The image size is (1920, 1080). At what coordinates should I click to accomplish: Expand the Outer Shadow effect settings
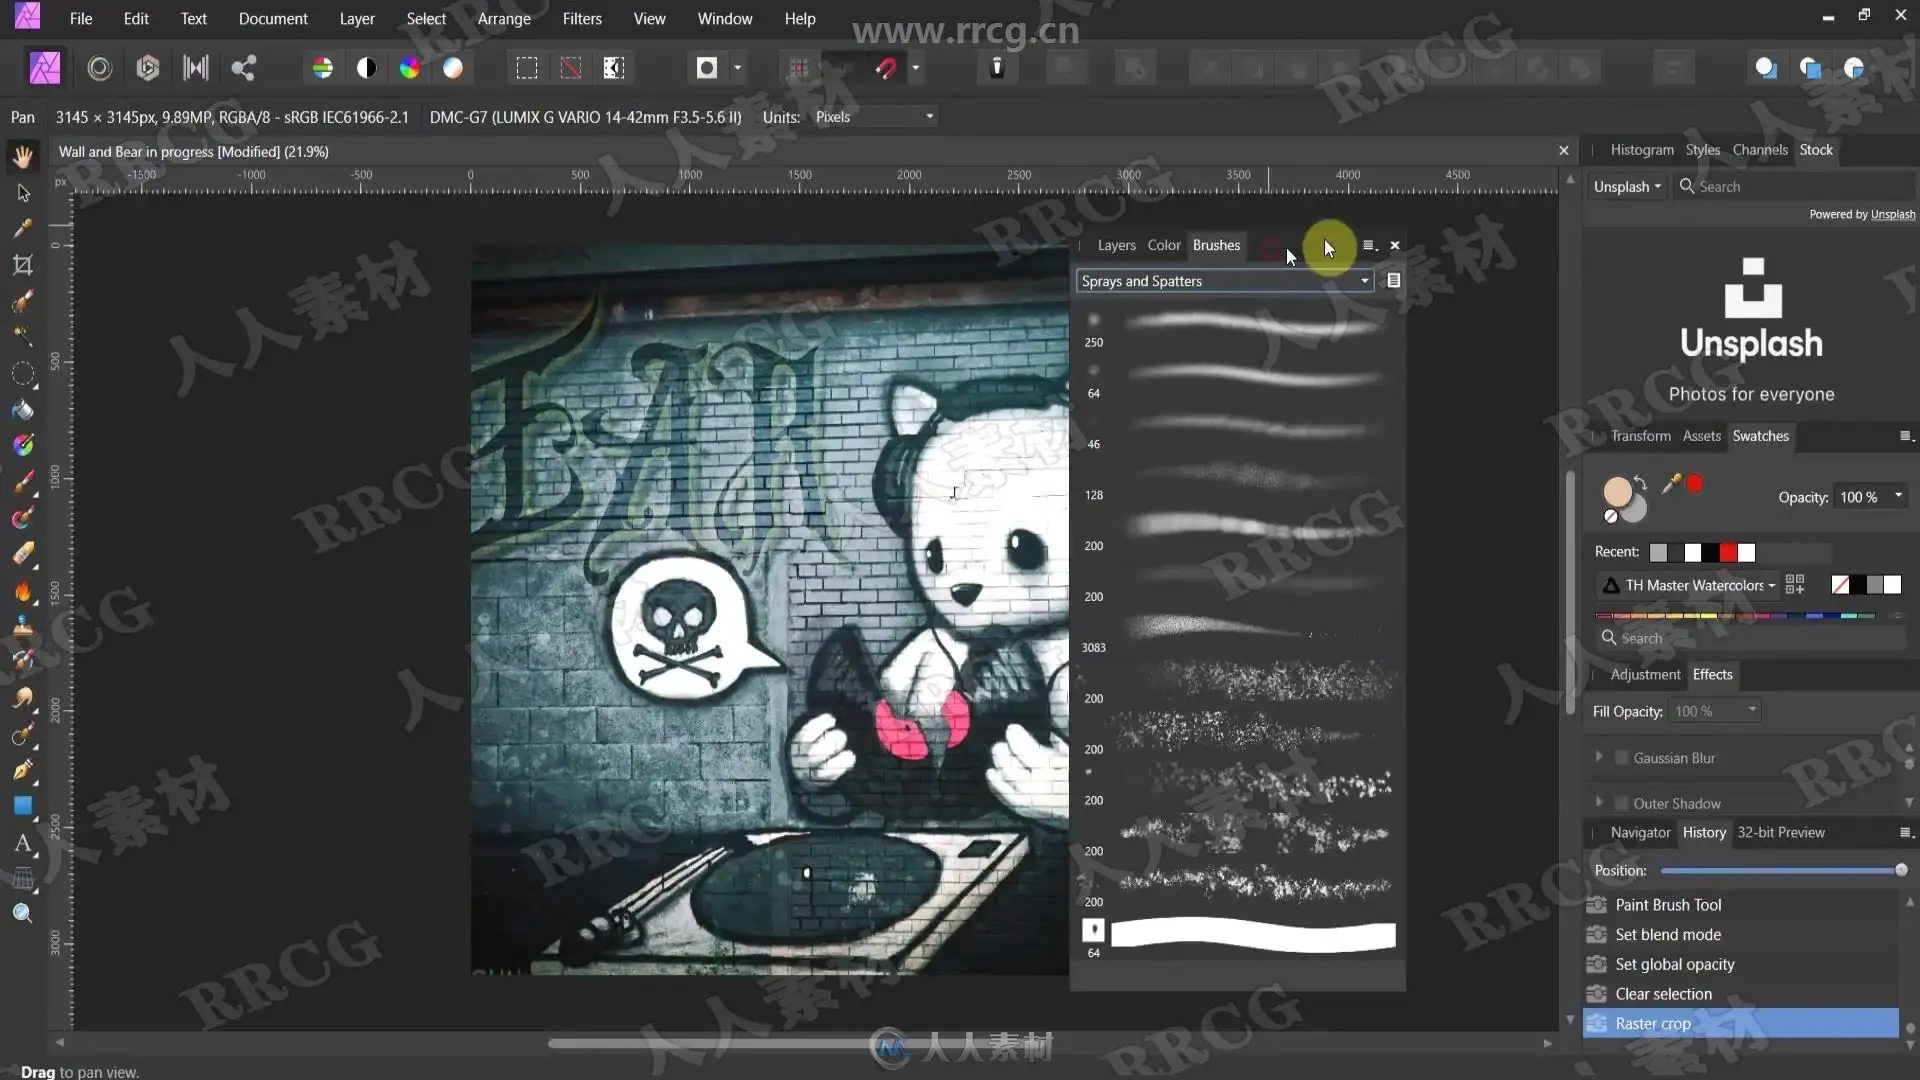[1599, 802]
